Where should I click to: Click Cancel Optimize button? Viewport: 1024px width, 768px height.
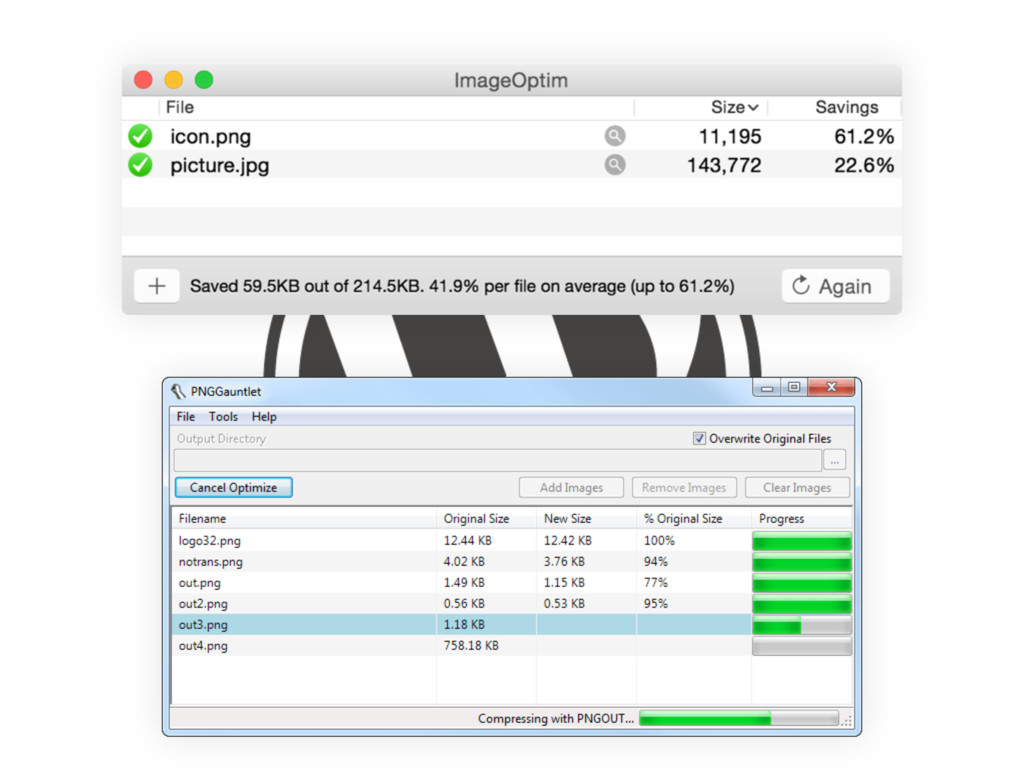233,487
